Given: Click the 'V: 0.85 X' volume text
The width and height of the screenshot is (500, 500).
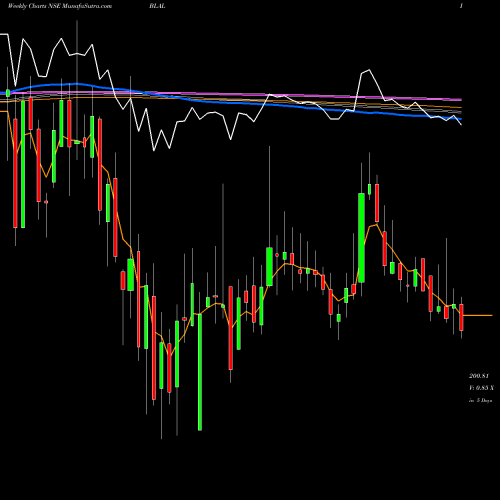Looking at the screenshot, I should [481, 388].
